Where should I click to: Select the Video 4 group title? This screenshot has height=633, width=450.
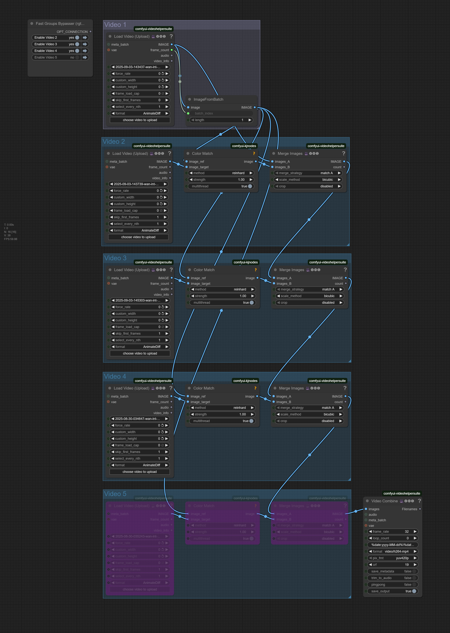click(115, 376)
